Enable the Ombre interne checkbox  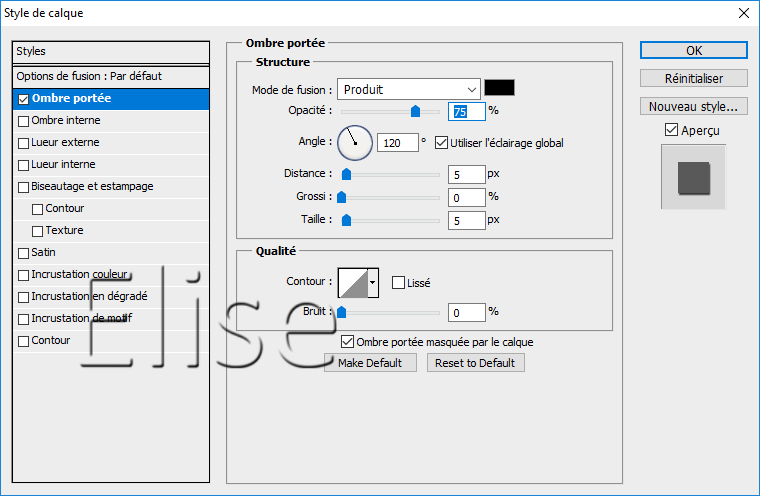coord(24,121)
